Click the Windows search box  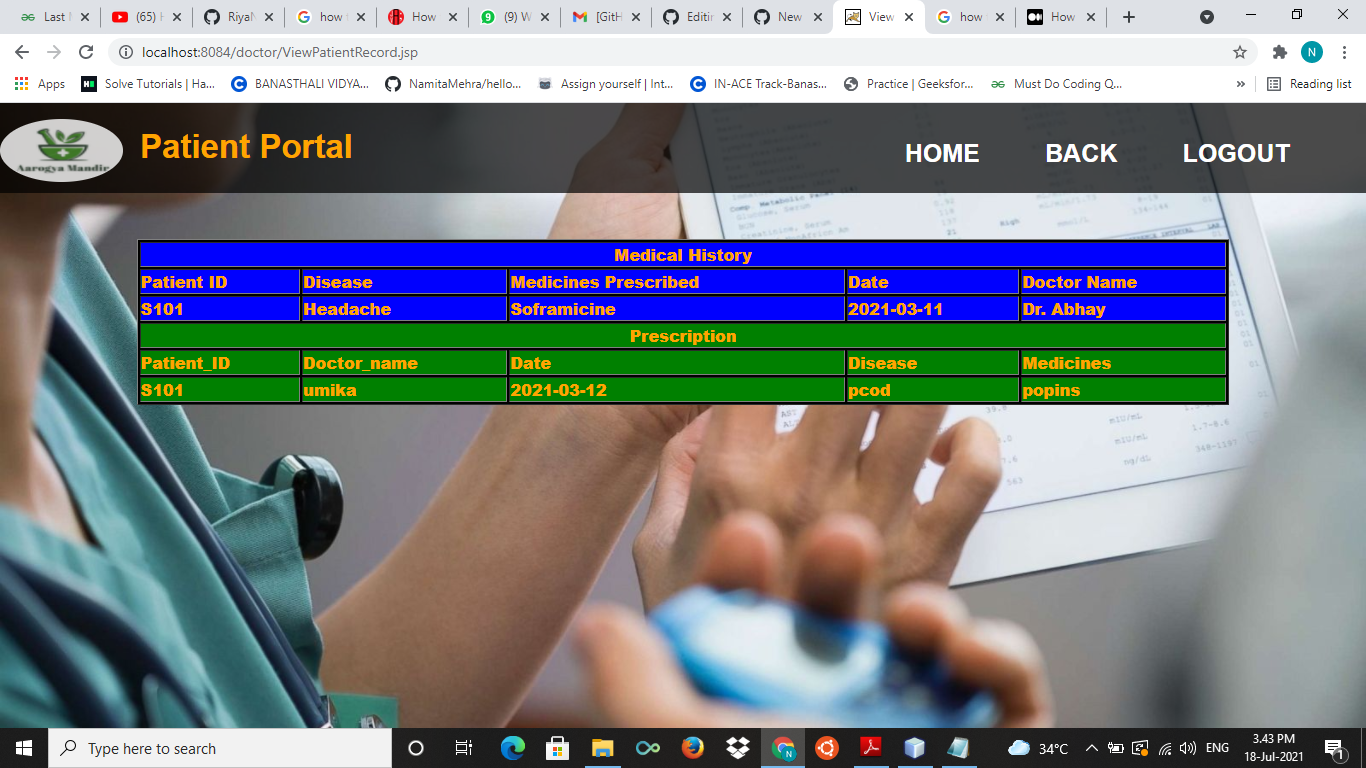[220, 748]
